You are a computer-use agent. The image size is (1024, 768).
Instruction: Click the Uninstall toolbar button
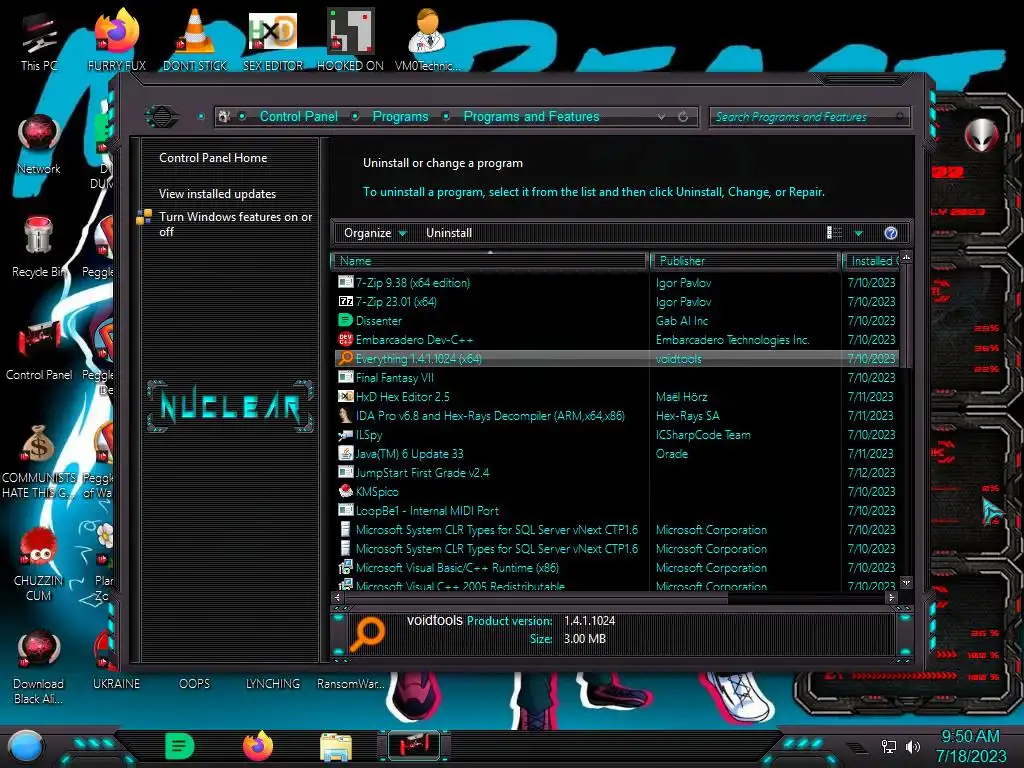[x=449, y=233]
